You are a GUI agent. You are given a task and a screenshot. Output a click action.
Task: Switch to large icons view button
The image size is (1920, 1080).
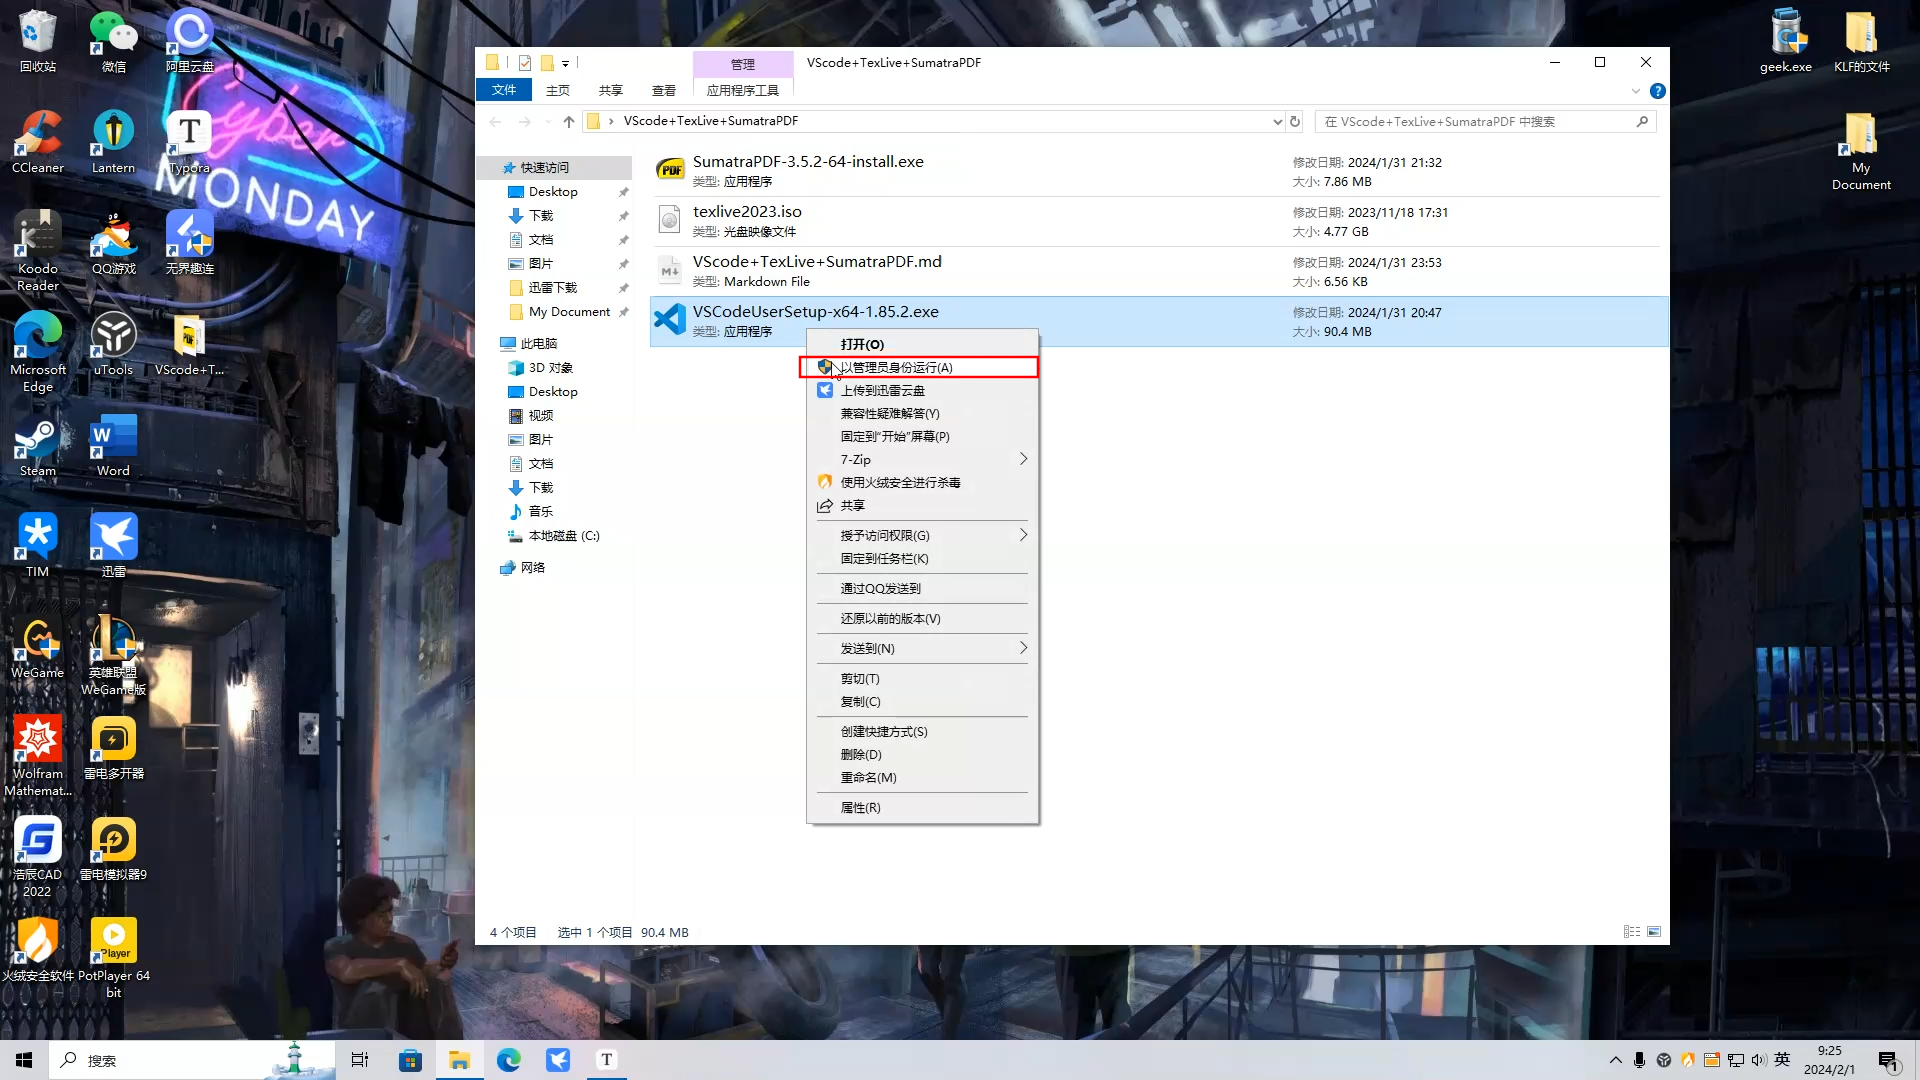coord(1654,931)
